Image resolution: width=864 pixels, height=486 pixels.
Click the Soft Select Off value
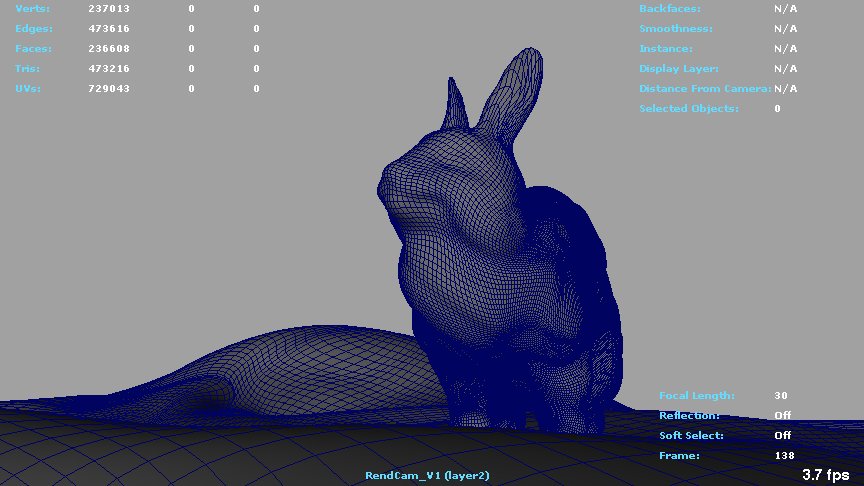782,435
